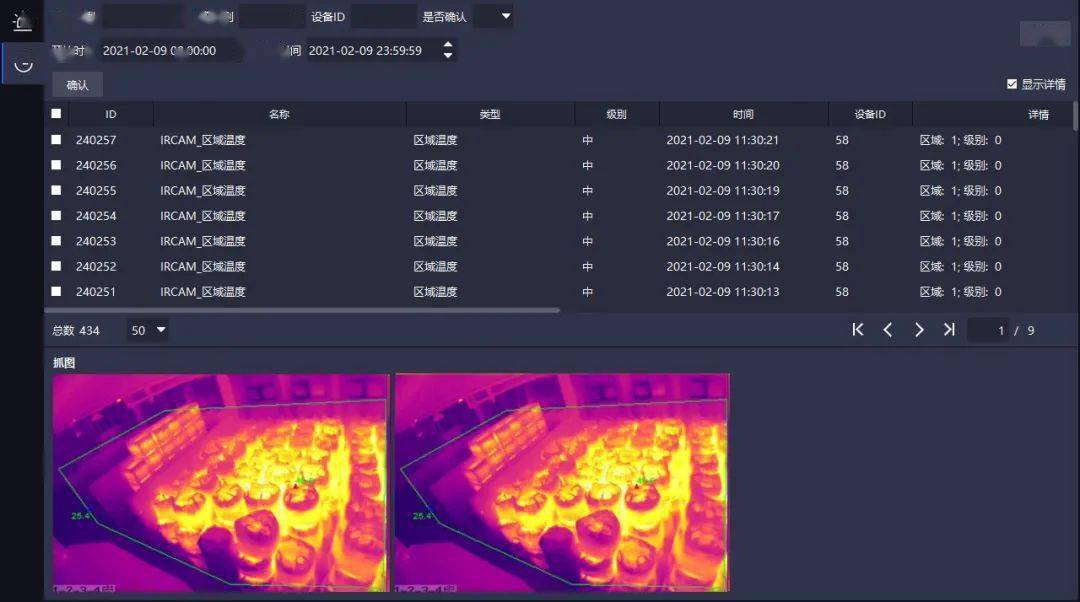Jump to last page of results
Viewport: 1080px width, 602px height.
(x=949, y=330)
